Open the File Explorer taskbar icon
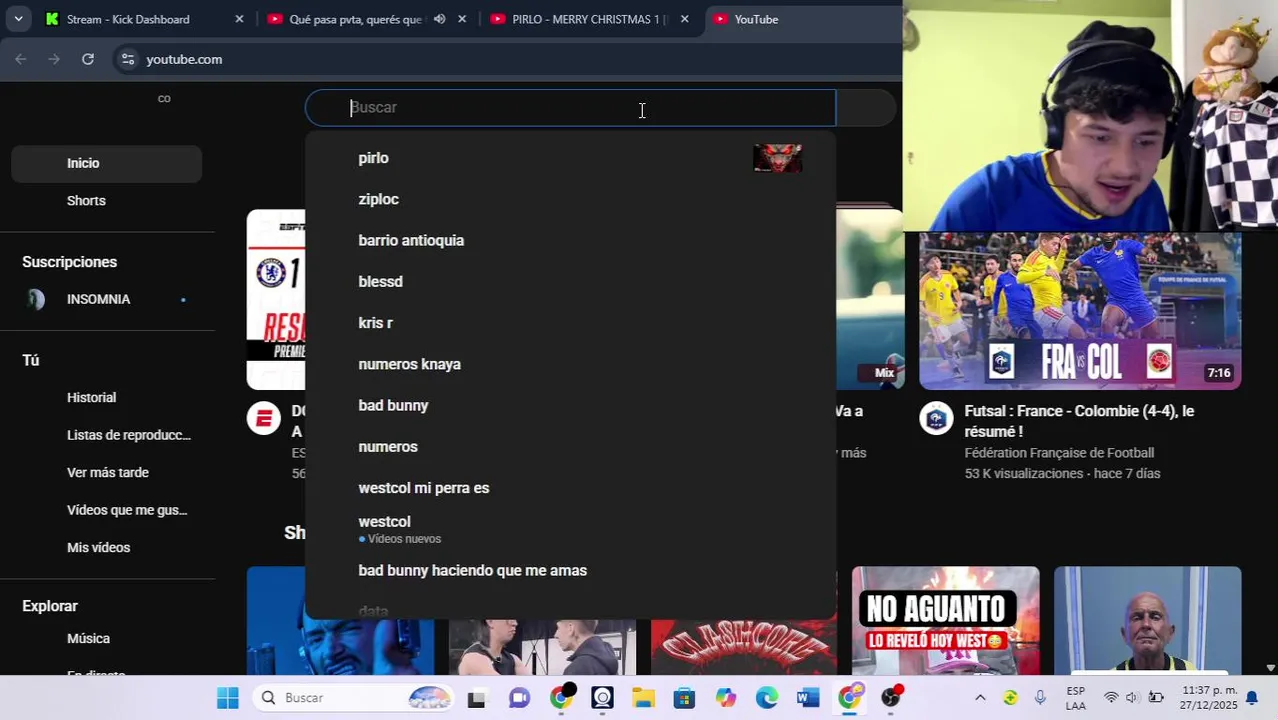 click(642, 698)
